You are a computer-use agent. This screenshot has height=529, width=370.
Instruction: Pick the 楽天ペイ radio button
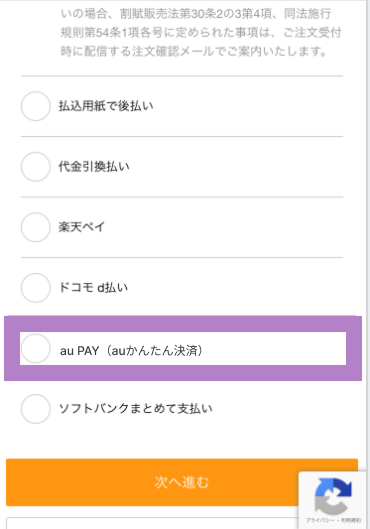coord(36,227)
